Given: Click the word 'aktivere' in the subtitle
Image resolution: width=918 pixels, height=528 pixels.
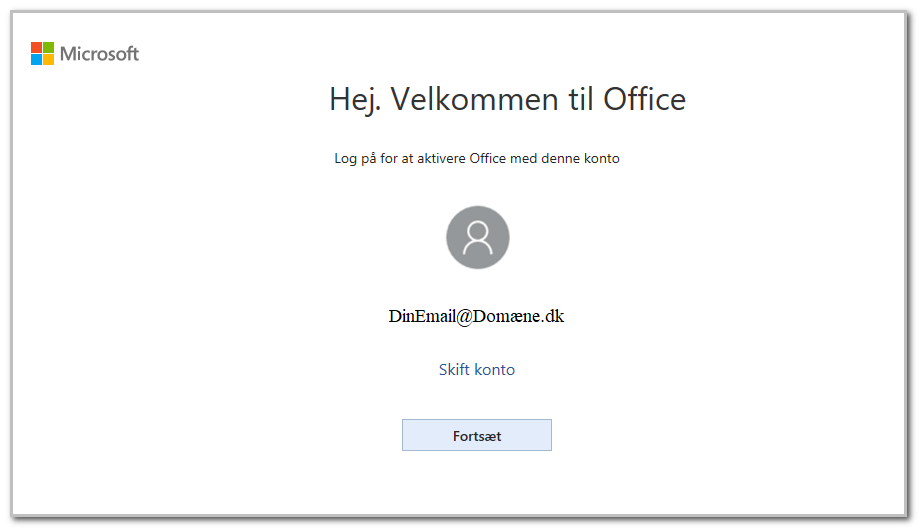Looking at the screenshot, I should tap(441, 159).
